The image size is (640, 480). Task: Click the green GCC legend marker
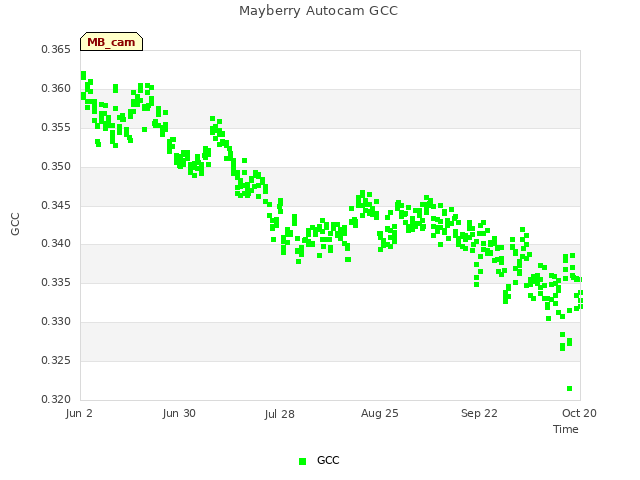click(x=302, y=461)
